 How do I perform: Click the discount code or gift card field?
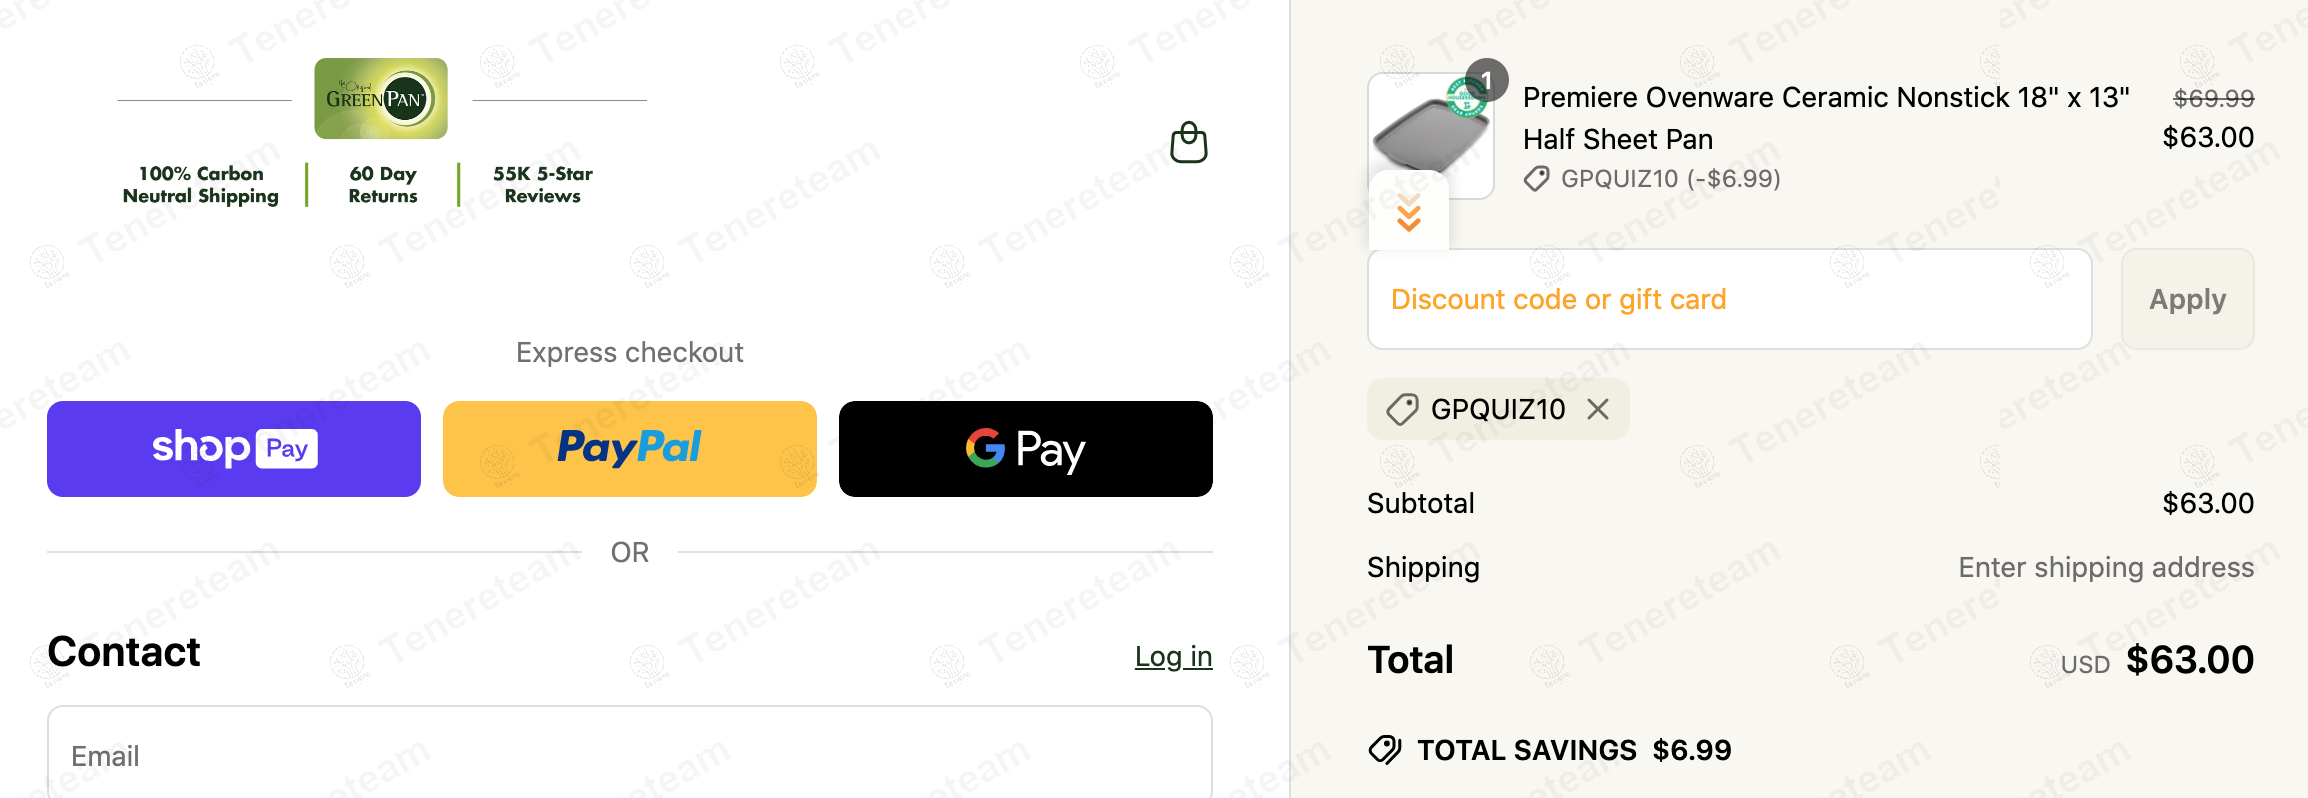pyautogui.click(x=1729, y=299)
